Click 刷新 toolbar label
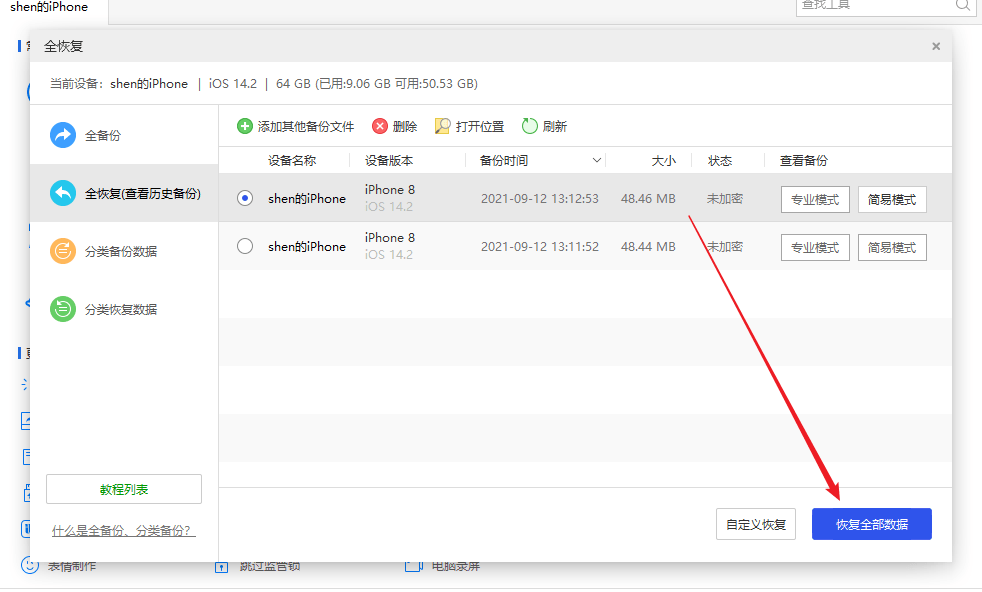 (554, 127)
